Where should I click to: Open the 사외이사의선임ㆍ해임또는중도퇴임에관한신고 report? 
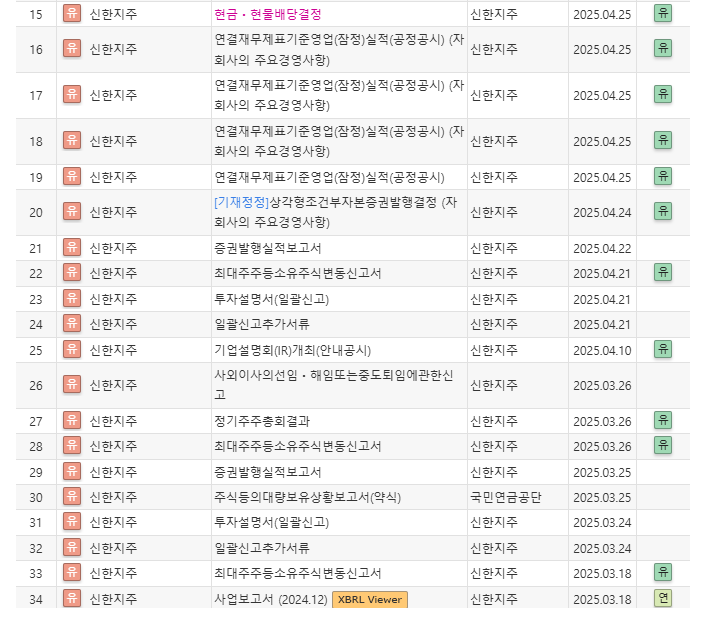pos(334,385)
